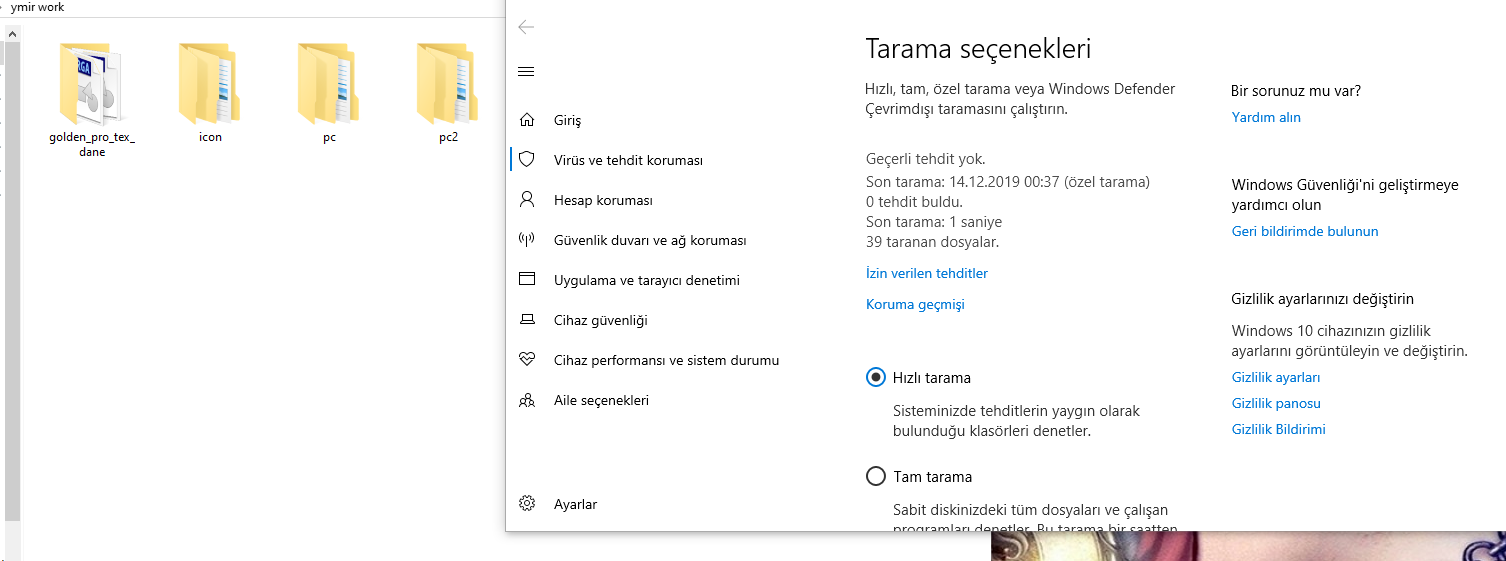
Task: Click the Gizlilik ayarlarınızı değiştirin heading
Action: point(1323,299)
